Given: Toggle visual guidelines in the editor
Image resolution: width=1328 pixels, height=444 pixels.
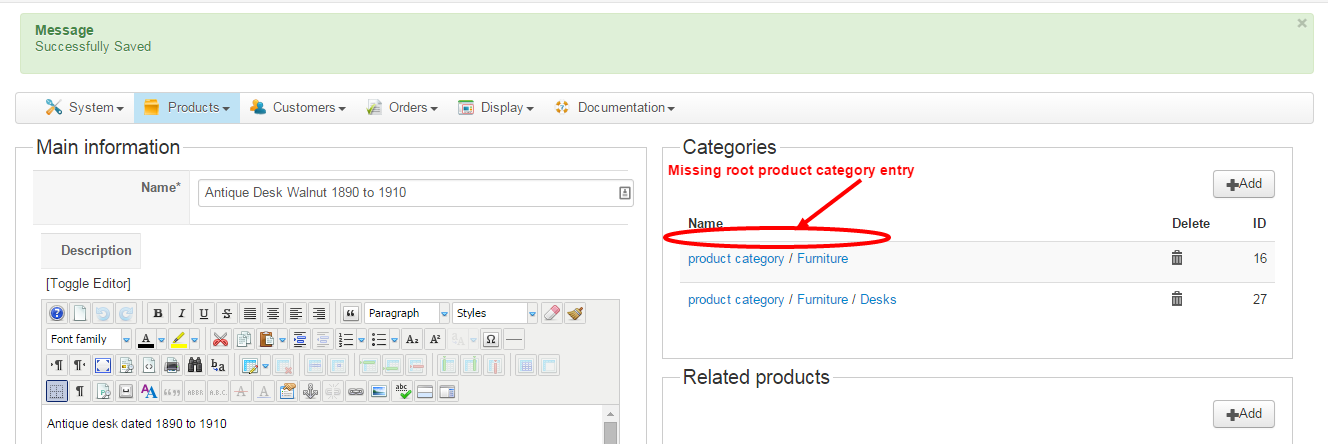Looking at the screenshot, I should tap(57, 391).
